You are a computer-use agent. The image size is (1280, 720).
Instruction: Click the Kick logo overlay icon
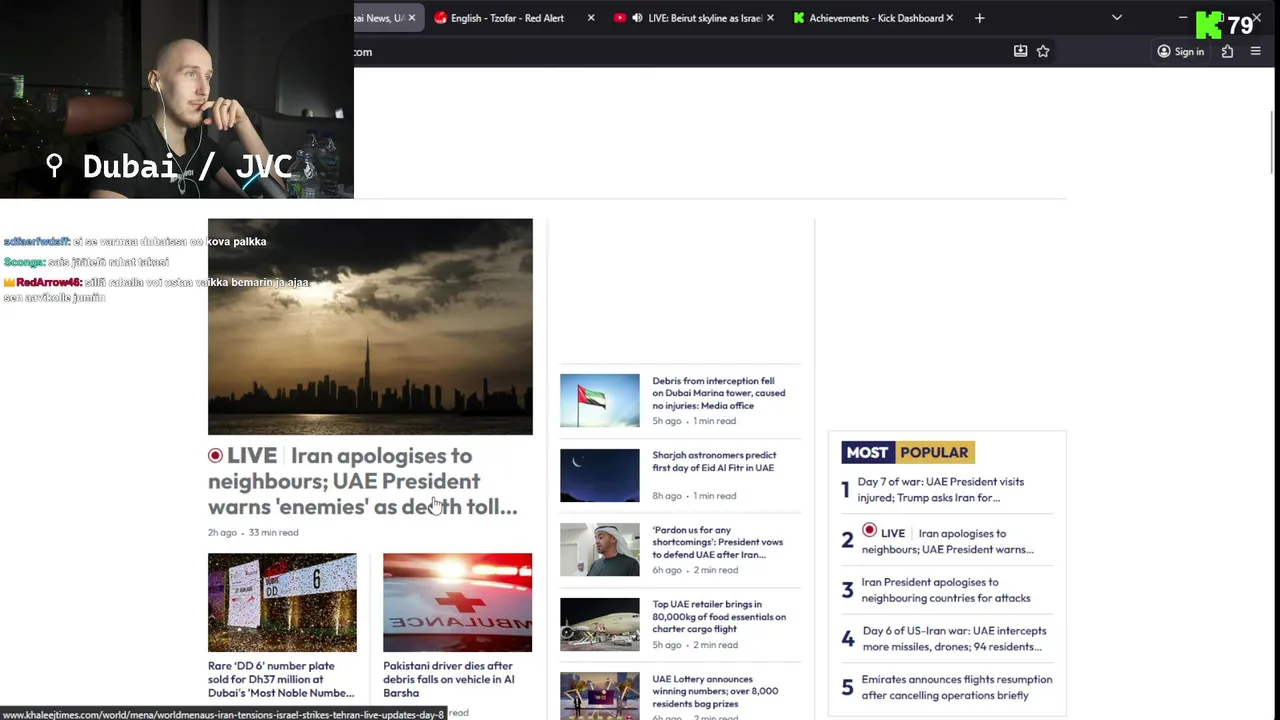pyautogui.click(x=1209, y=23)
